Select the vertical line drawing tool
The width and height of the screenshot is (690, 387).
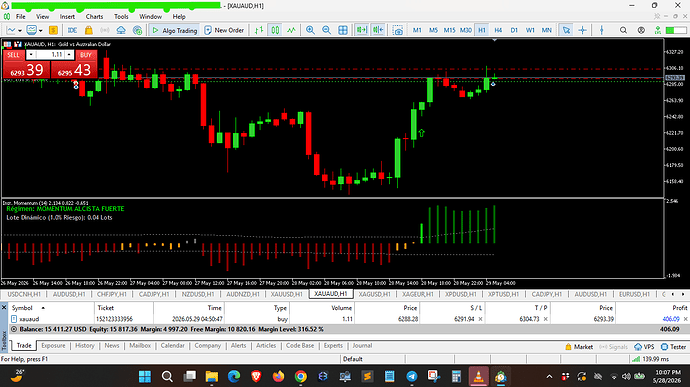coord(602,30)
